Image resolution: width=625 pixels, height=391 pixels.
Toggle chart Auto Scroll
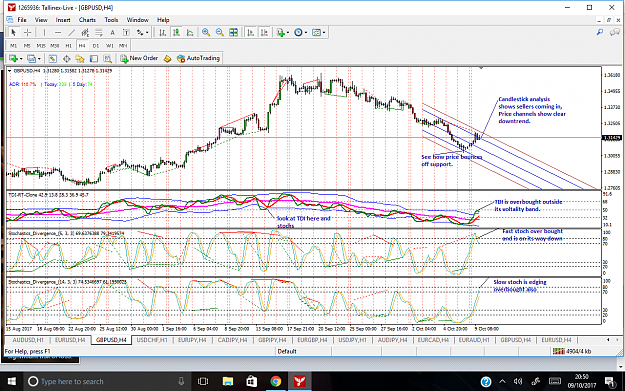(x=250, y=33)
